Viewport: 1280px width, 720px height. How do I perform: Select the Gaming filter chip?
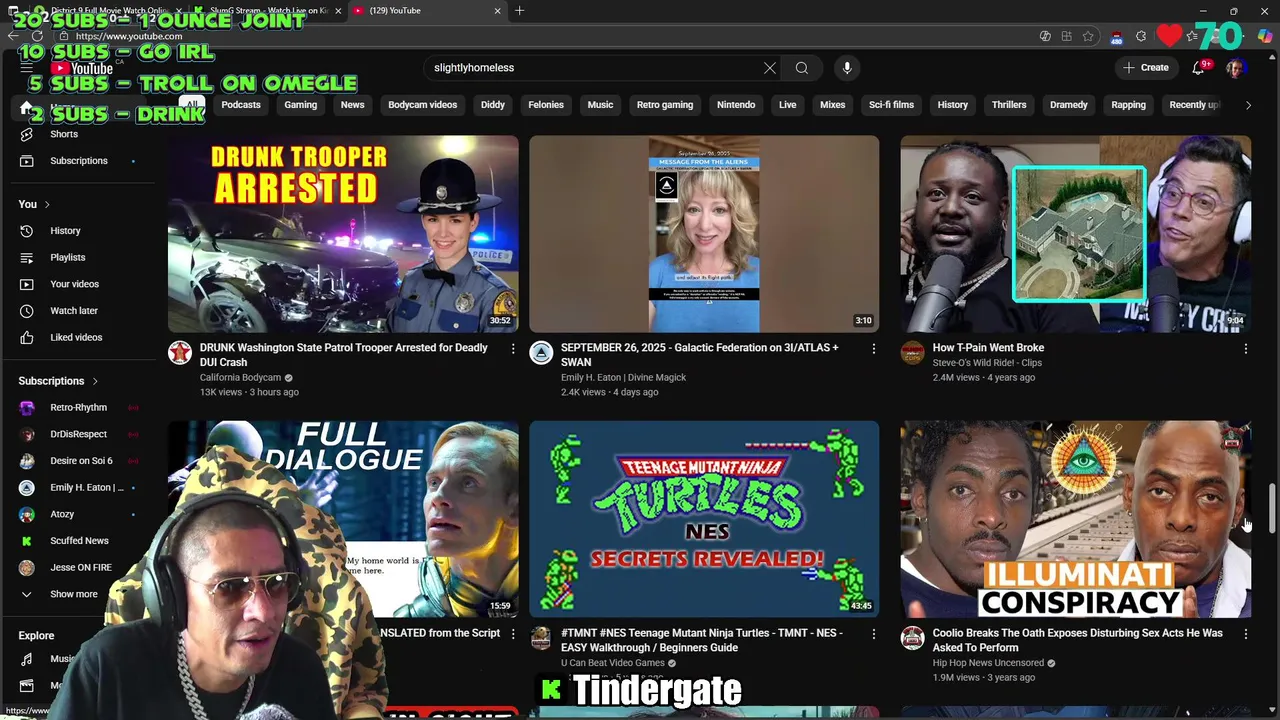click(x=300, y=105)
